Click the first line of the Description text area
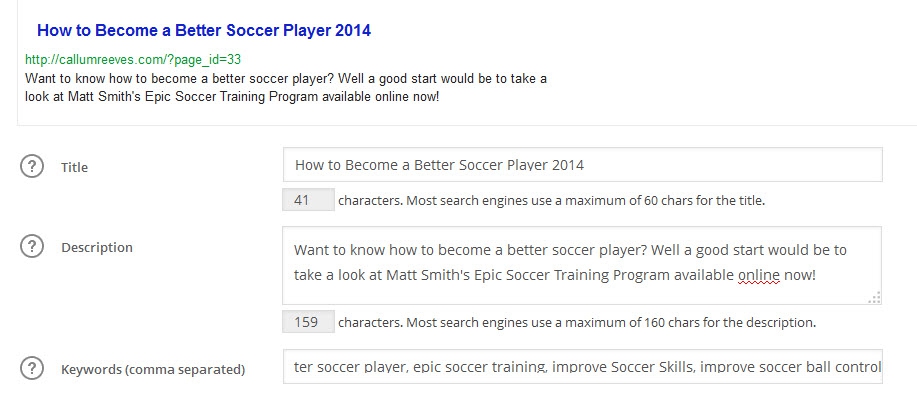The height and width of the screenshot is (406, 917). (570, 249)
